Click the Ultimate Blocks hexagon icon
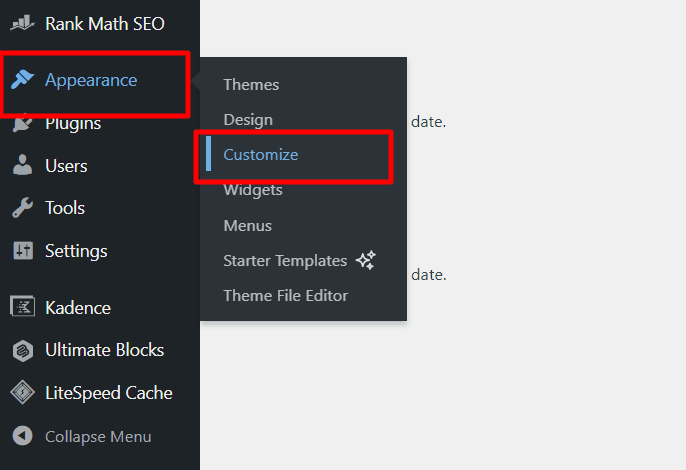This screenshot has height=470, width=686. coord(22,350)
